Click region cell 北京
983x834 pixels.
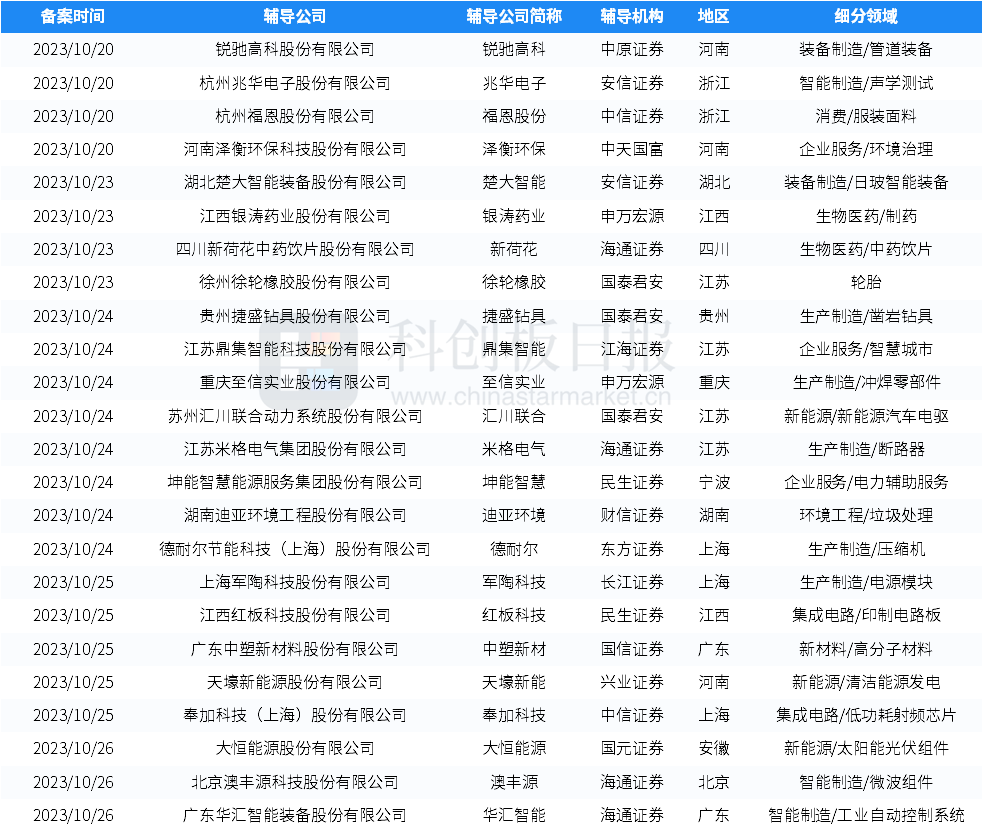714,783
